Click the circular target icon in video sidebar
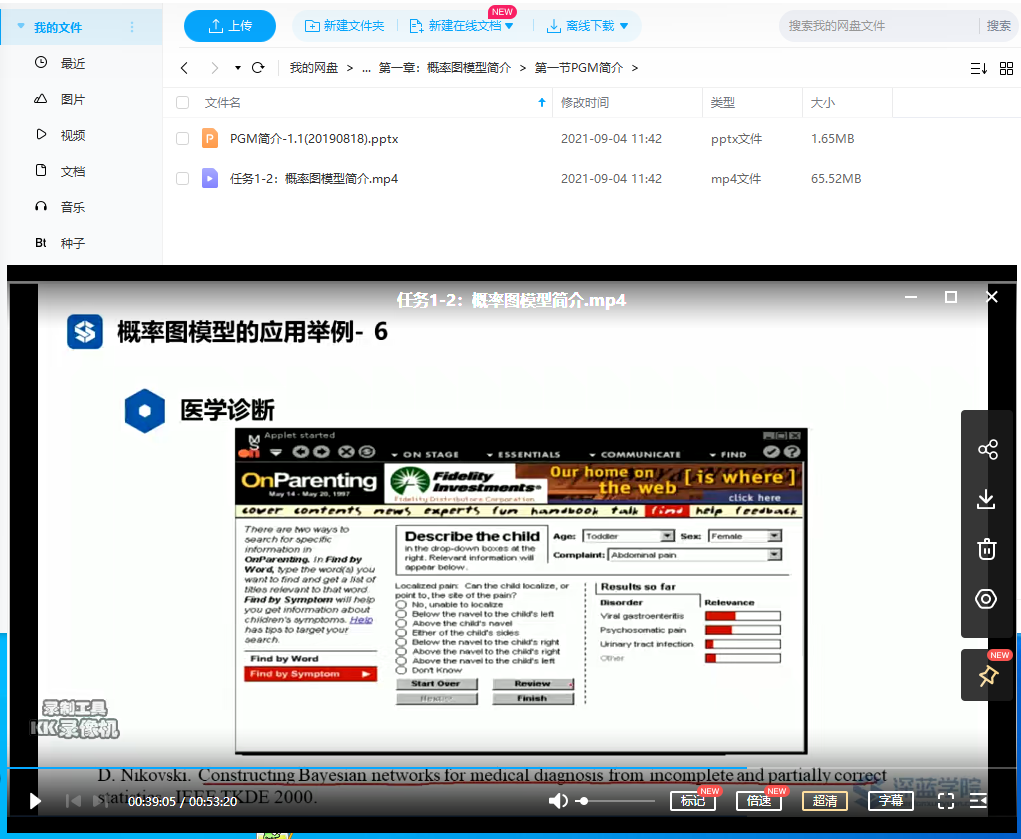This screenshot has width=1021, height=839. pyautogui.click(x=986, y=599)
